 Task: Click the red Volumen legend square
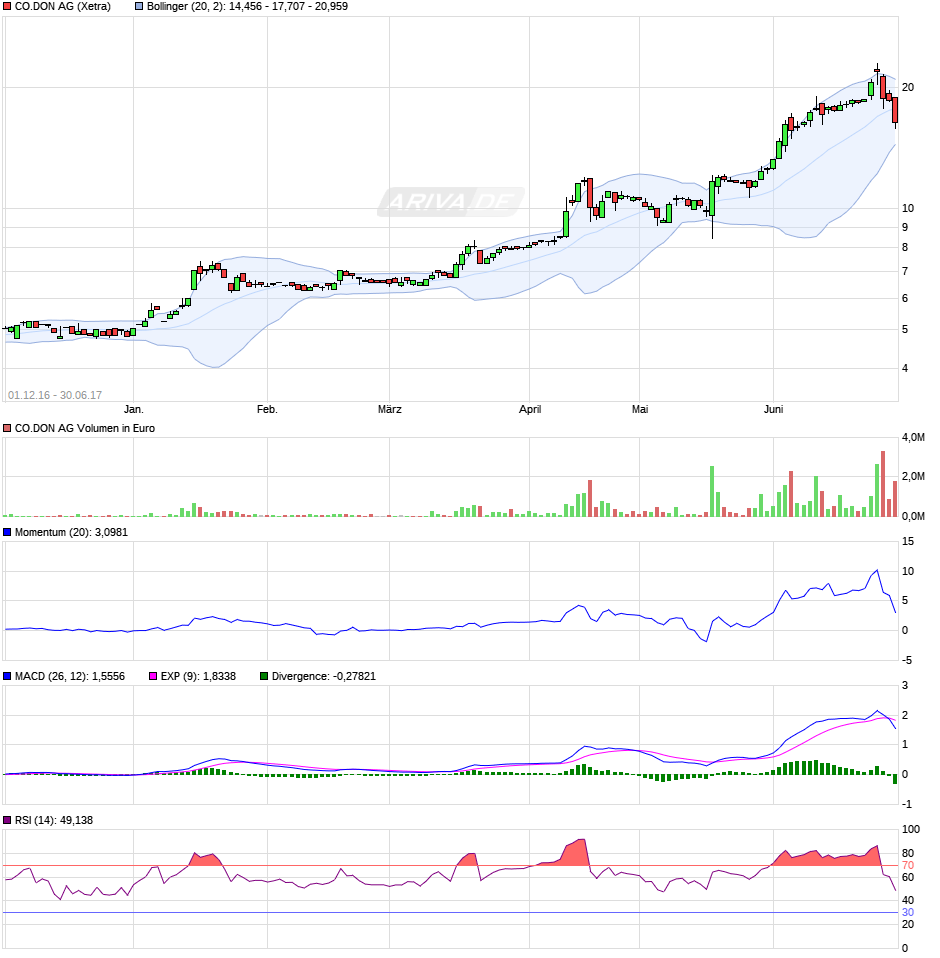pos(7,429)
